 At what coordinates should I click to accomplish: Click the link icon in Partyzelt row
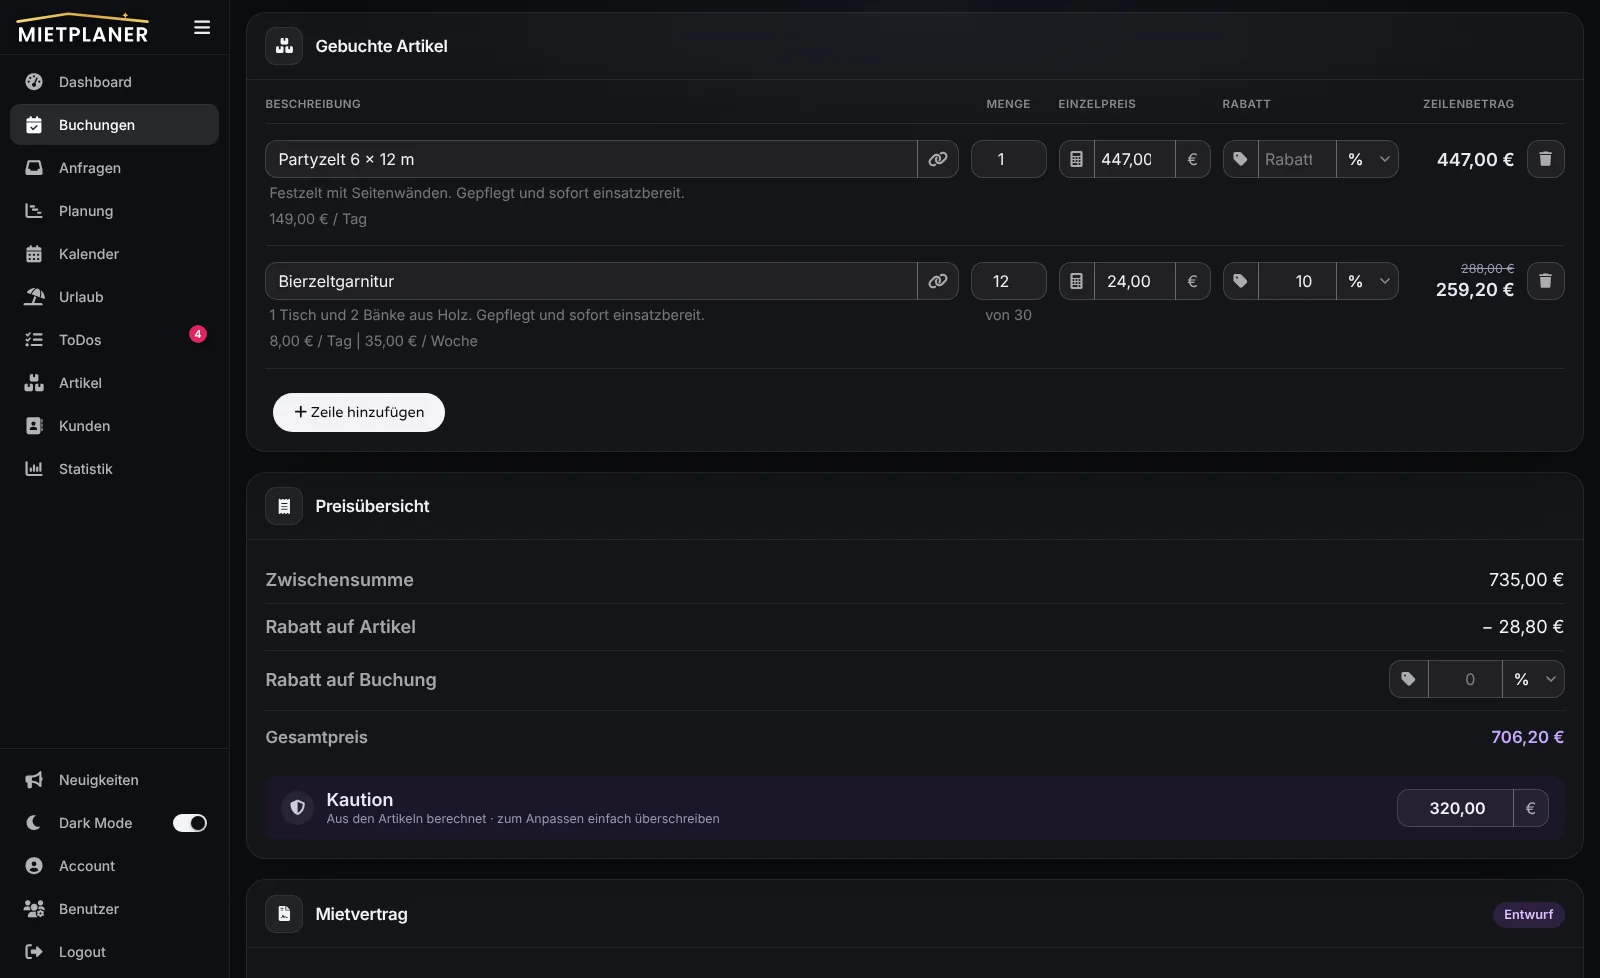click(938, 159)
